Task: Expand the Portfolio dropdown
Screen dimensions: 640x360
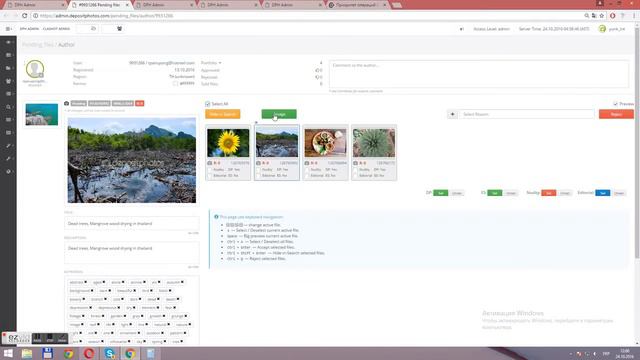Action: pyautogui.click(x=211, y=63)
